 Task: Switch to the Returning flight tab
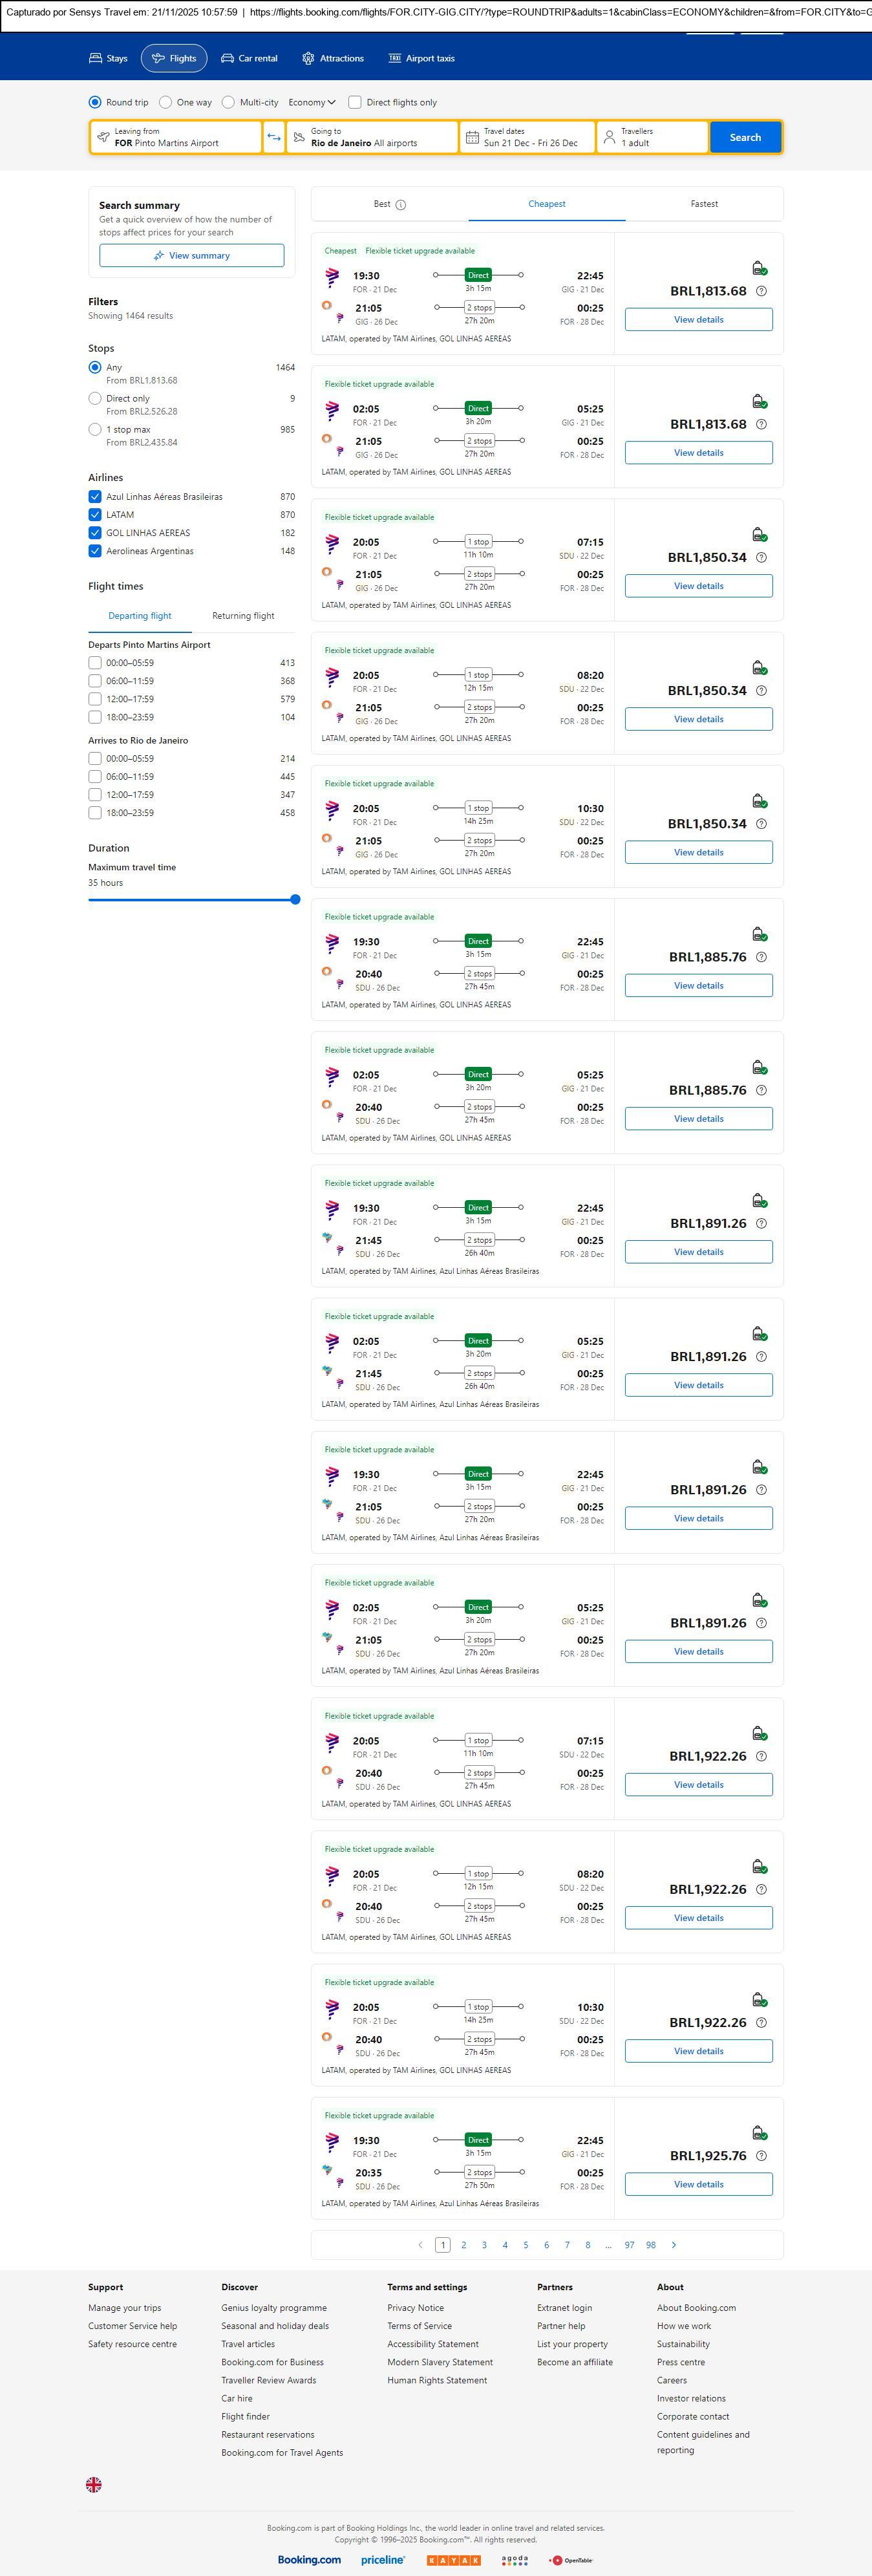pos(243,616)
